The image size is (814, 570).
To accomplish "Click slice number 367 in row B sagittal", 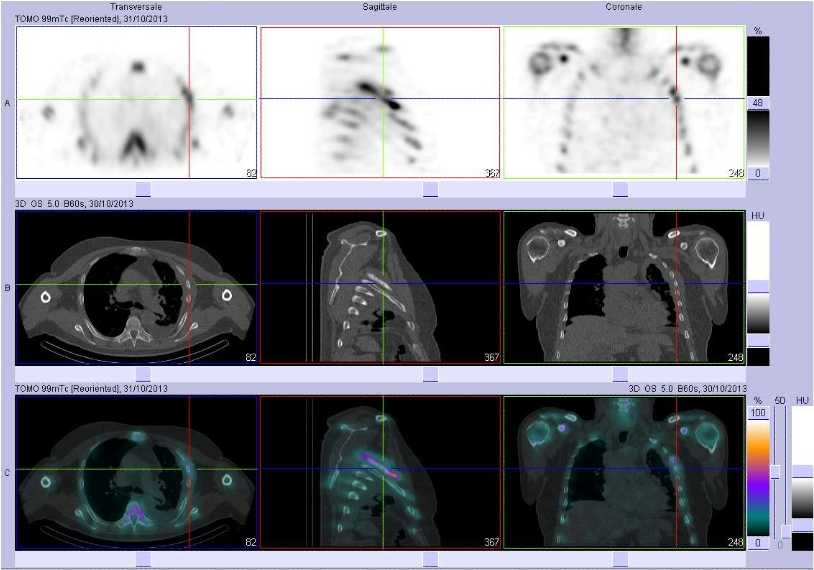I will [492, 357].
